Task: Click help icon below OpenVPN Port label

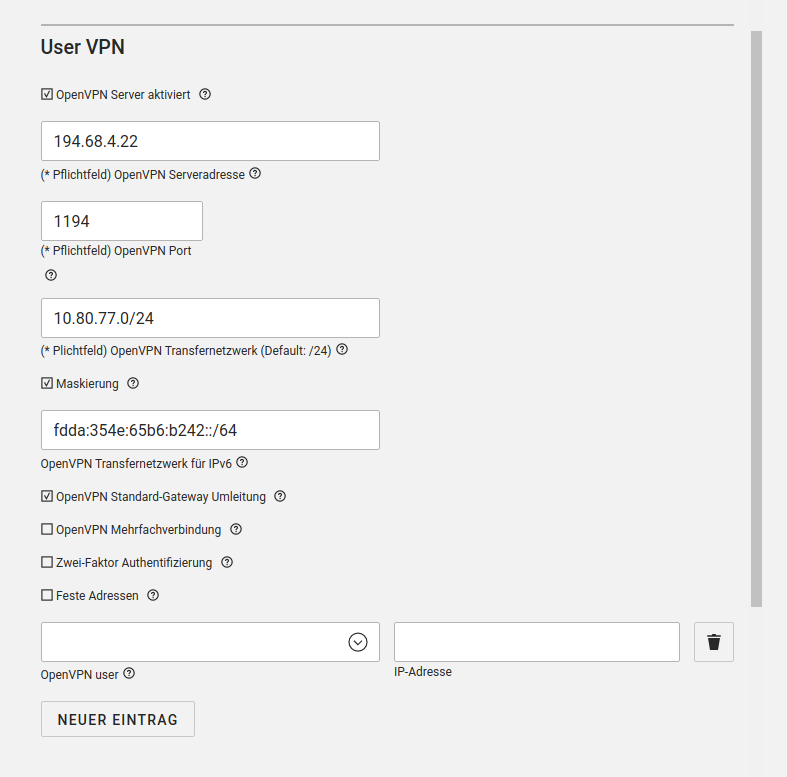Action: (51, 275)
